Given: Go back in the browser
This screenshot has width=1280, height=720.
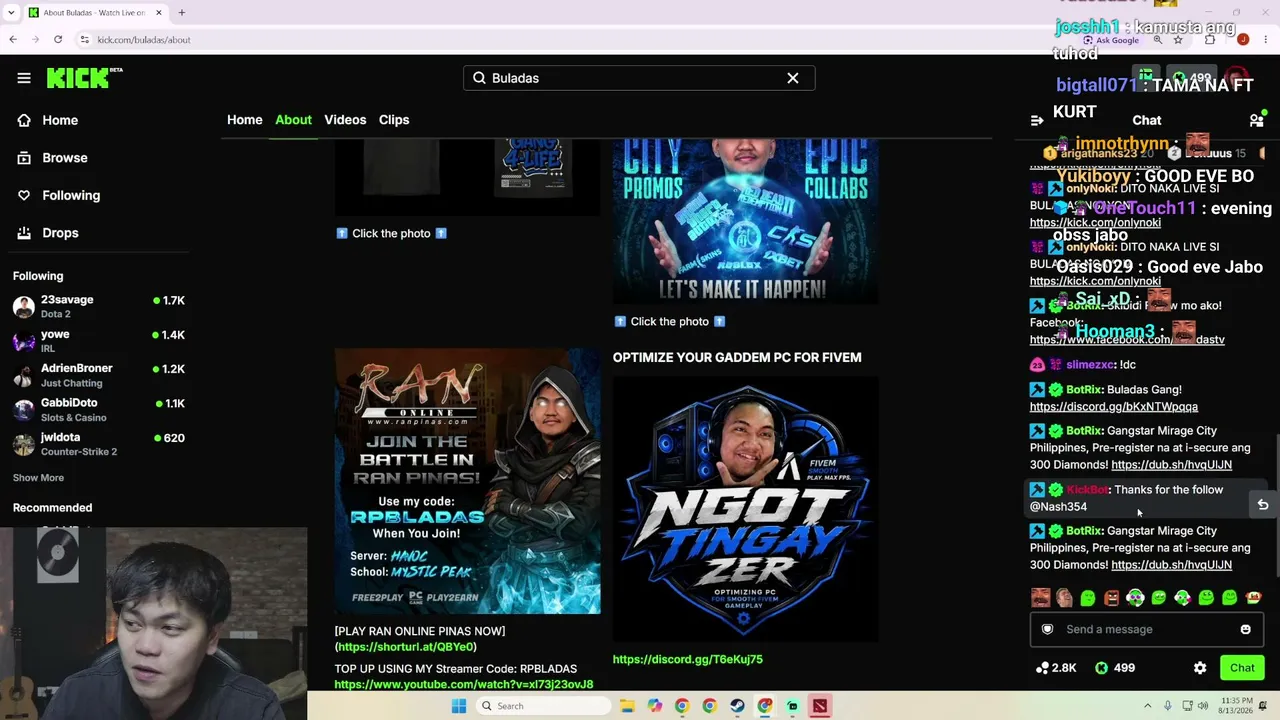Looking at the screenshot, I should 13,39.
